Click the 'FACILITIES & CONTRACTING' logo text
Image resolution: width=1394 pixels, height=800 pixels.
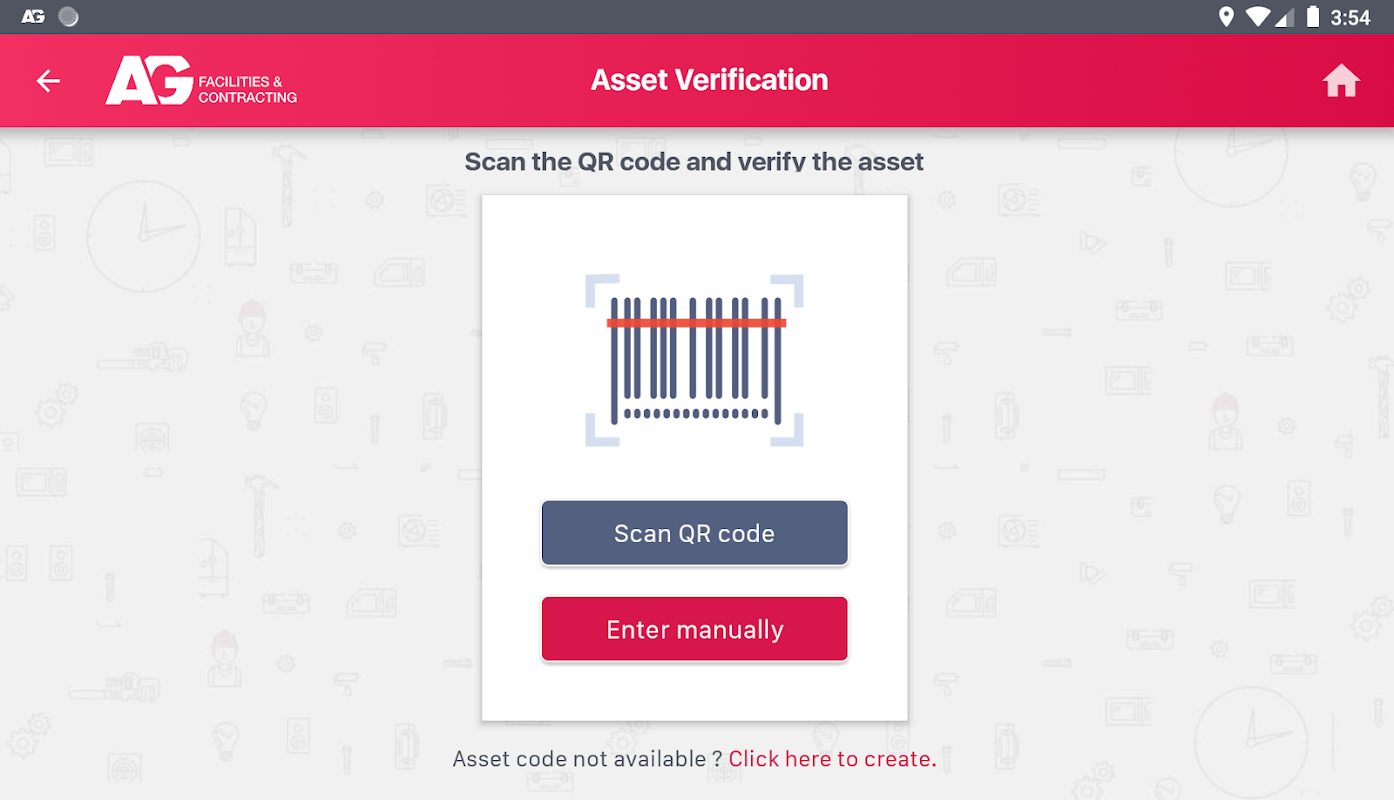tap(247, 89)
